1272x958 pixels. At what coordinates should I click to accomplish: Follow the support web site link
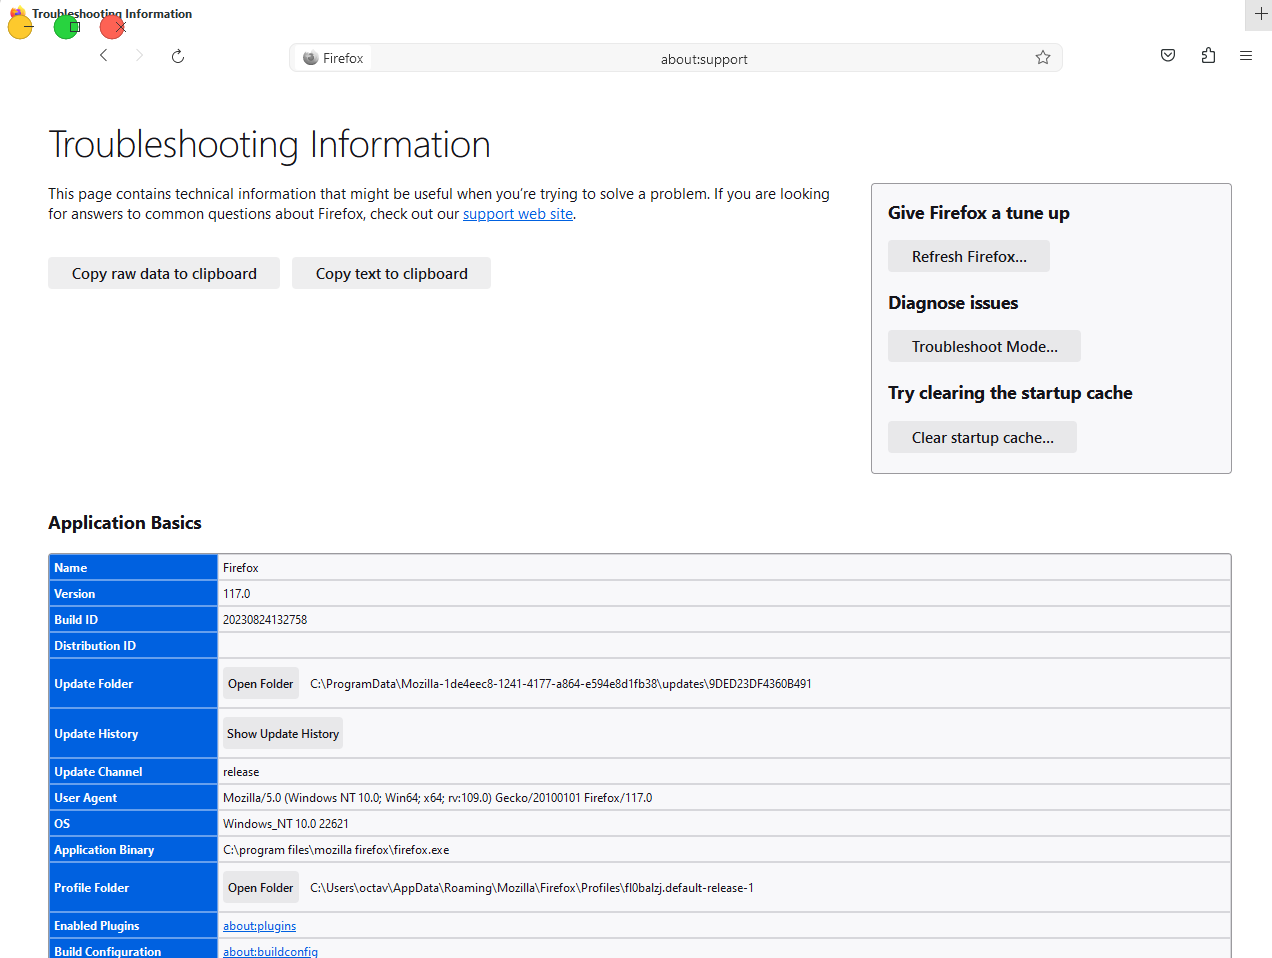point(517,213)
